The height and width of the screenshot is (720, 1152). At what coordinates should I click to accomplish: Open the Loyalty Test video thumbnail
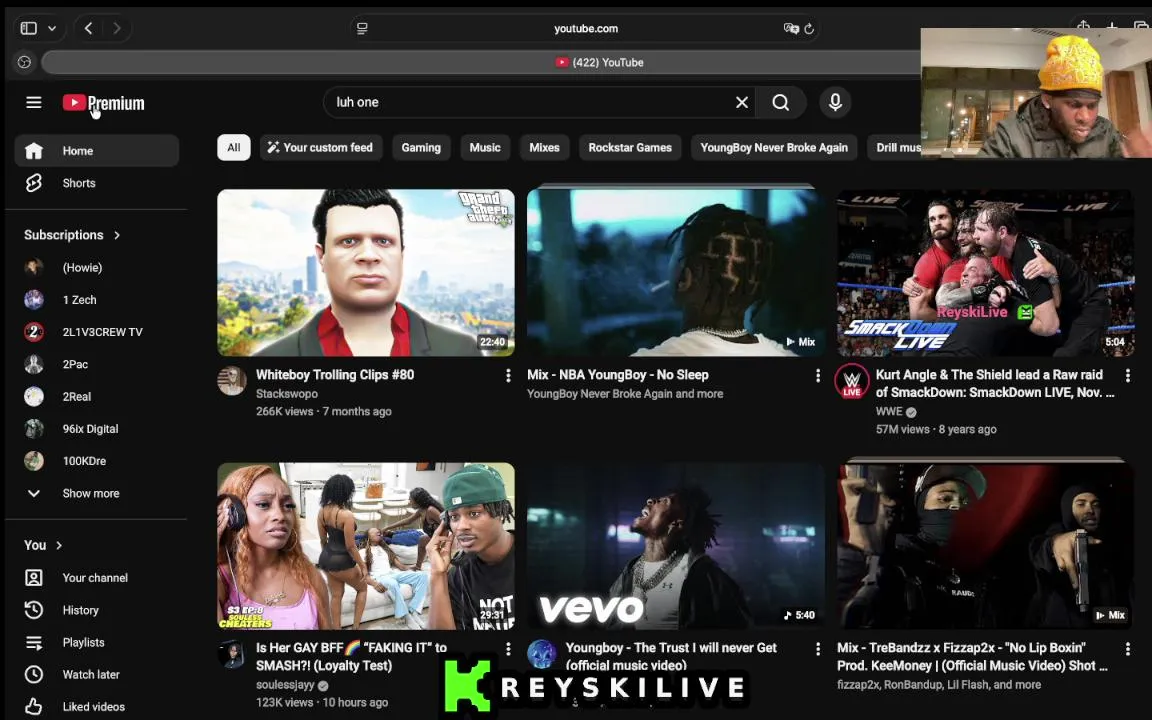point(366,546)
